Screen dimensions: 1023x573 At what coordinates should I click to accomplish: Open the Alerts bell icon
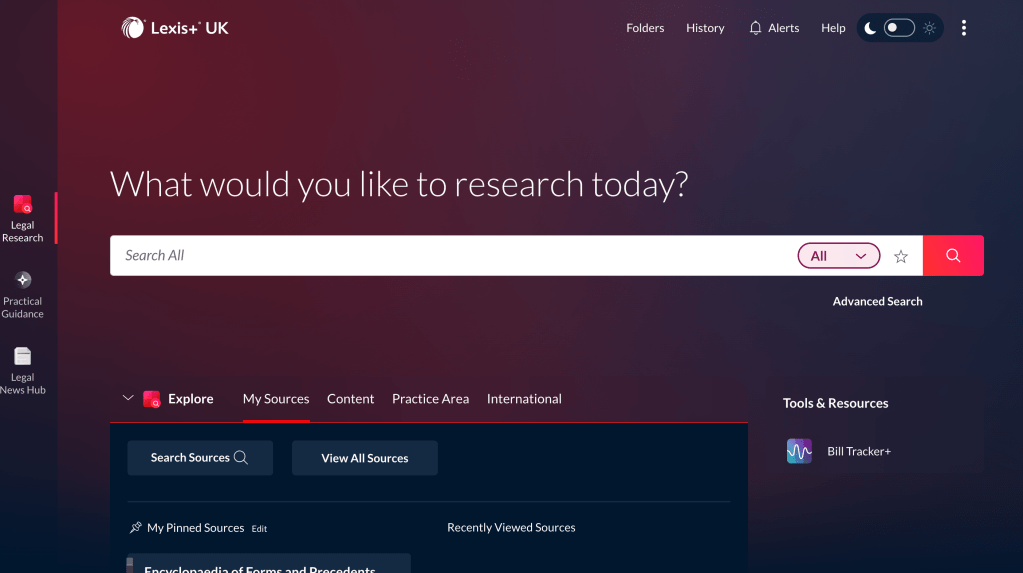756,28
